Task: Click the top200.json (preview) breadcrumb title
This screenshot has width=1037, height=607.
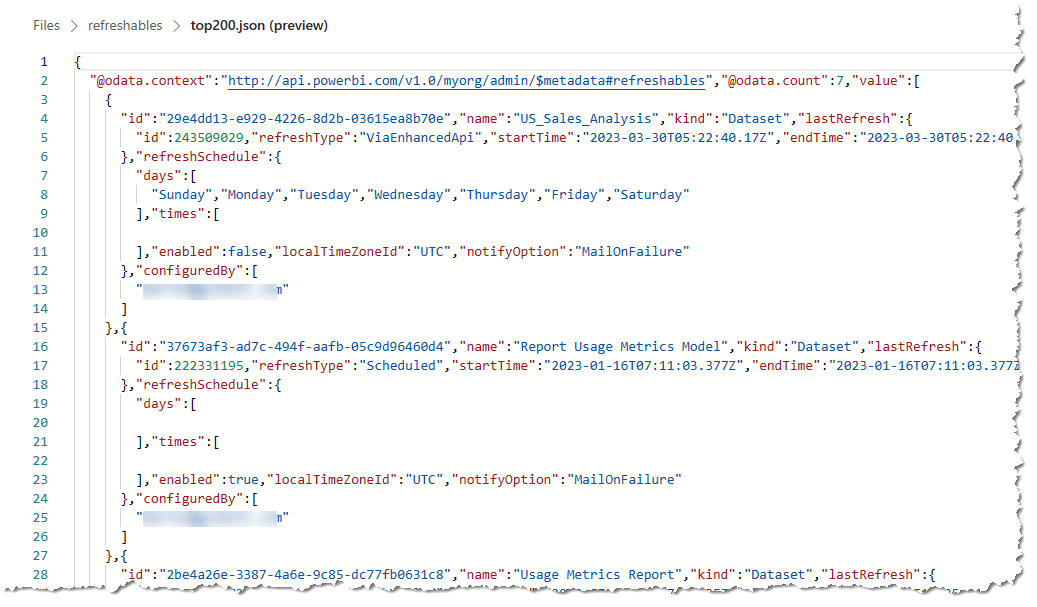Action: point(259,26)
